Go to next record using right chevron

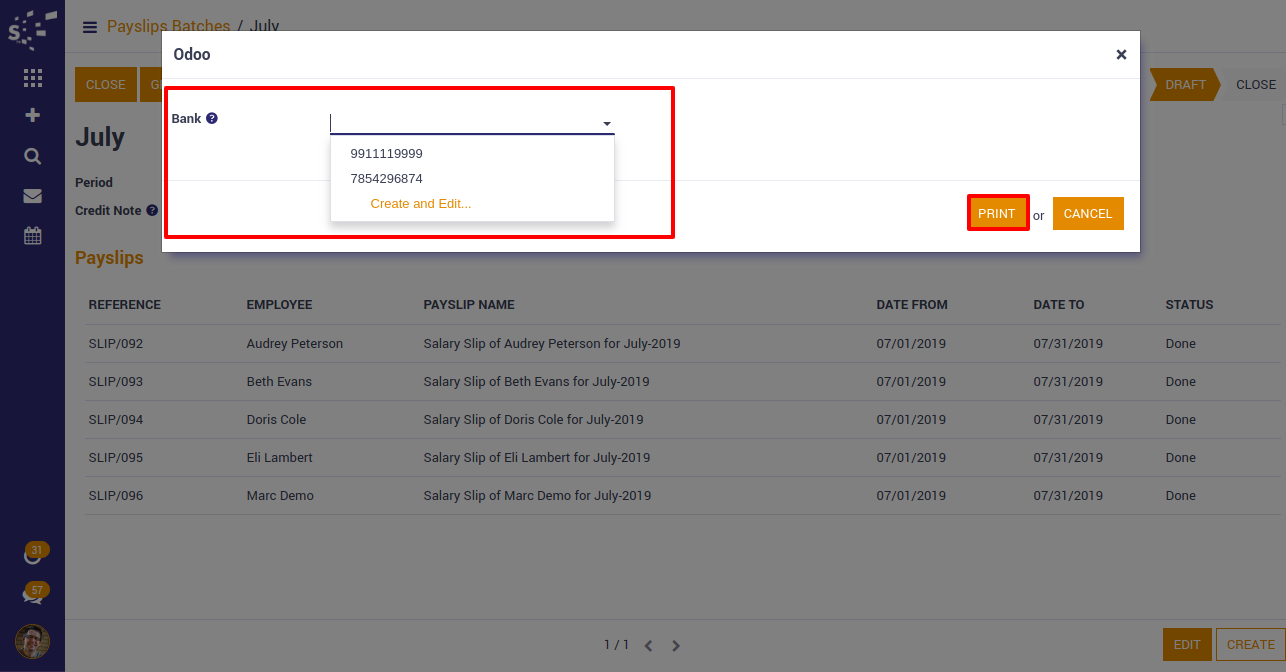676,646
